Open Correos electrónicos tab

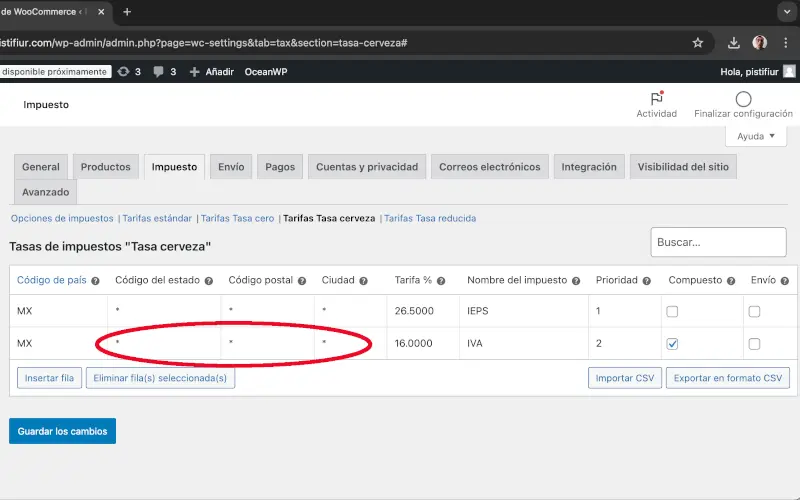(x=489, y=167)
